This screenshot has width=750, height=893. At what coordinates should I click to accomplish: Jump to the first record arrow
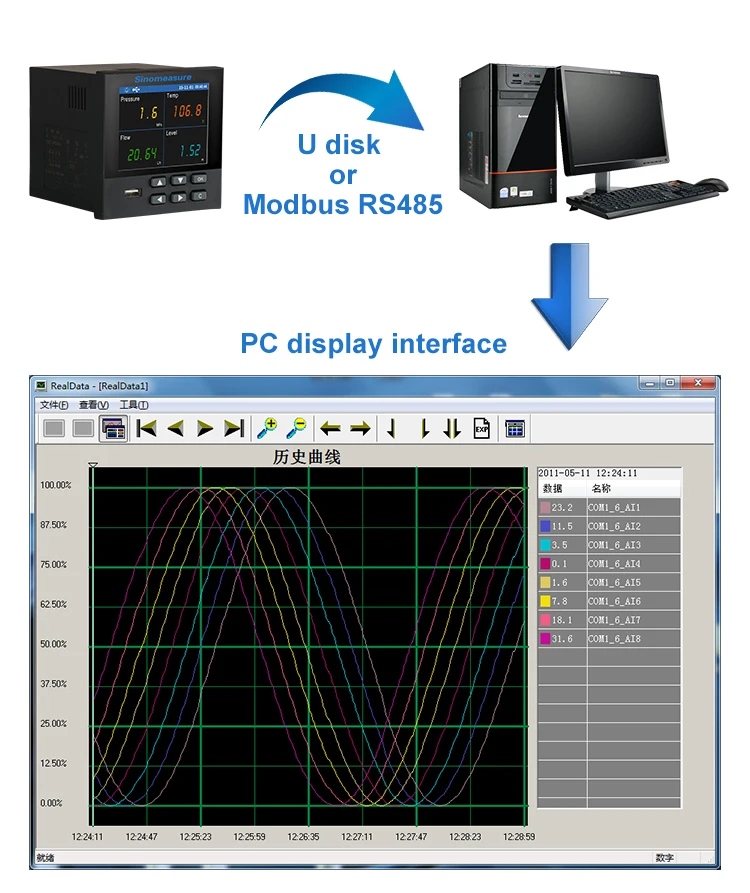pos(146,428)
